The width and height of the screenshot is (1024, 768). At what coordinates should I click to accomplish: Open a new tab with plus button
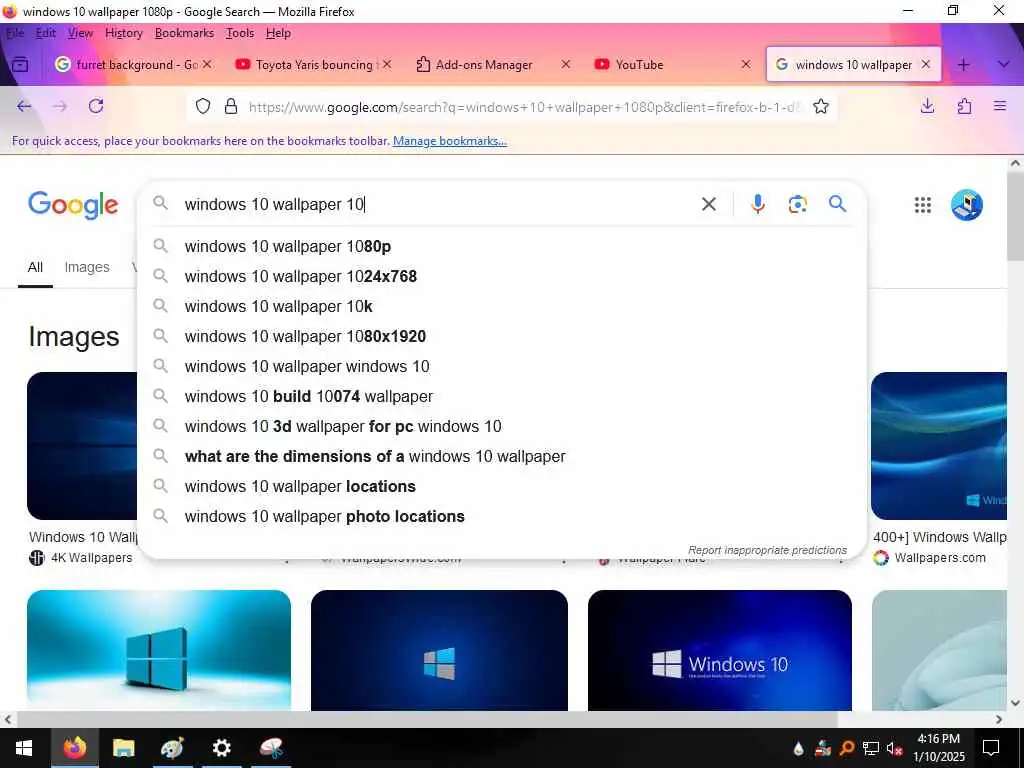click(963, 65)
